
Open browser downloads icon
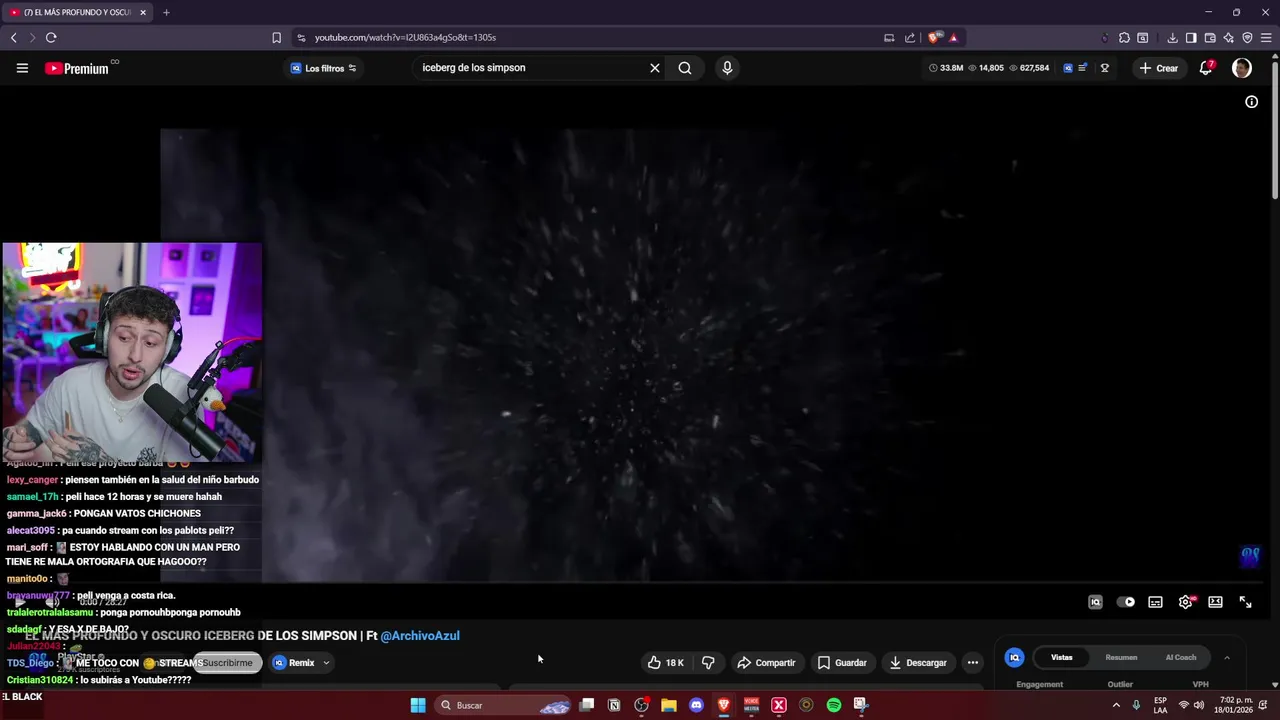point(1172,37)
